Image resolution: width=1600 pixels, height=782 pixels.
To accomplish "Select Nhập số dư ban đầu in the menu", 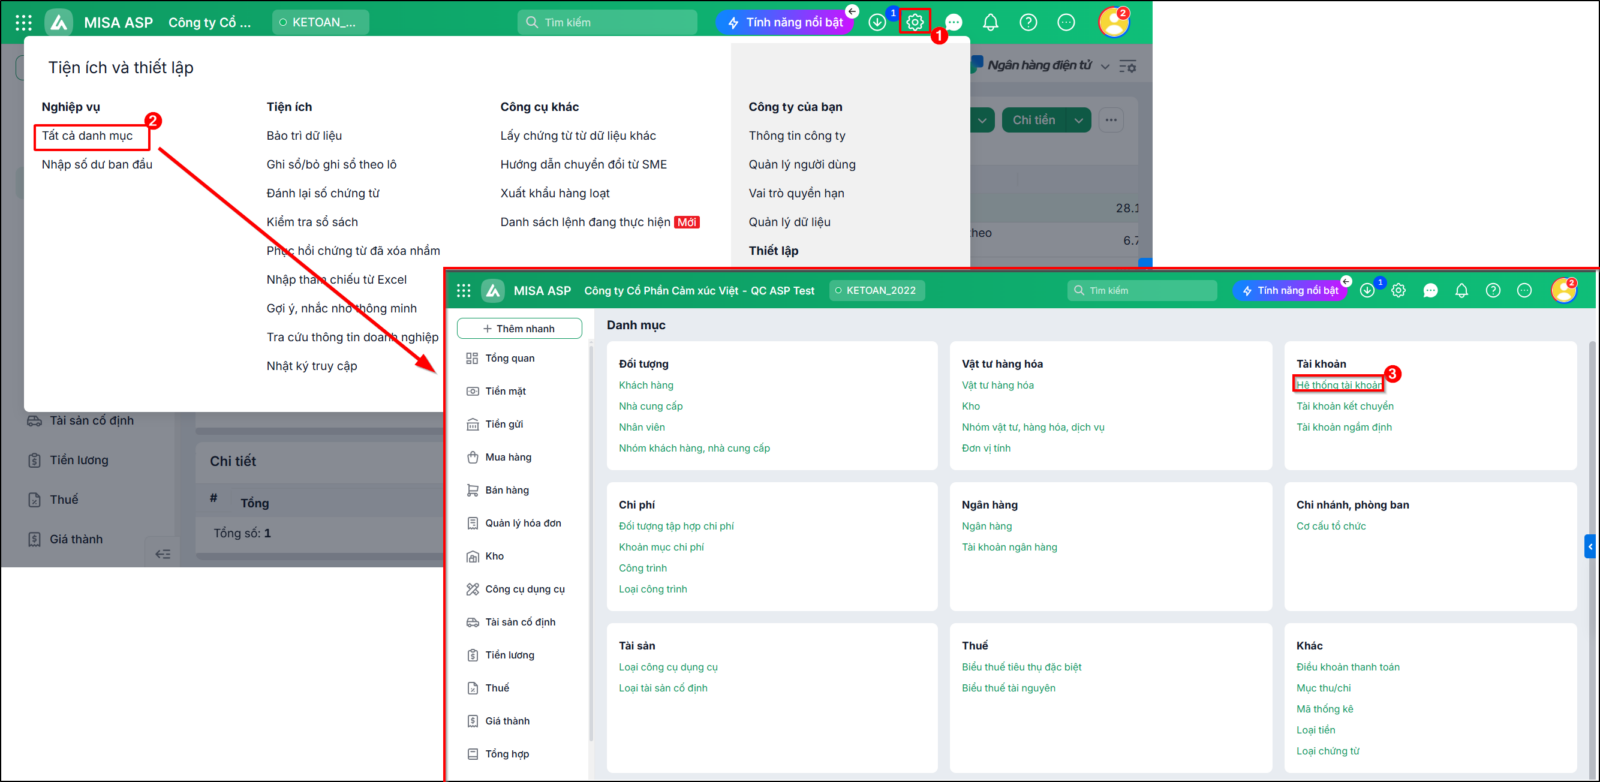I will pyautogui.click(x=97, y=165).
